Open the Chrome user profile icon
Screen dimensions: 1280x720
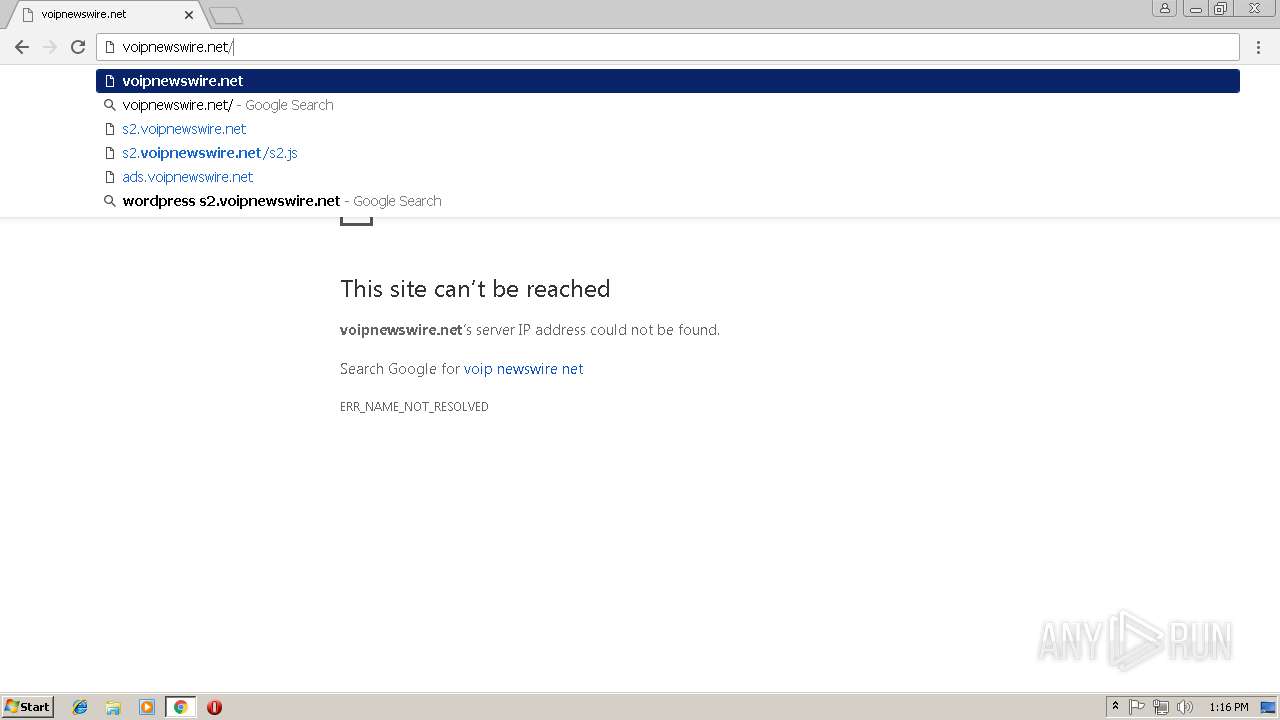point(1164,8)
